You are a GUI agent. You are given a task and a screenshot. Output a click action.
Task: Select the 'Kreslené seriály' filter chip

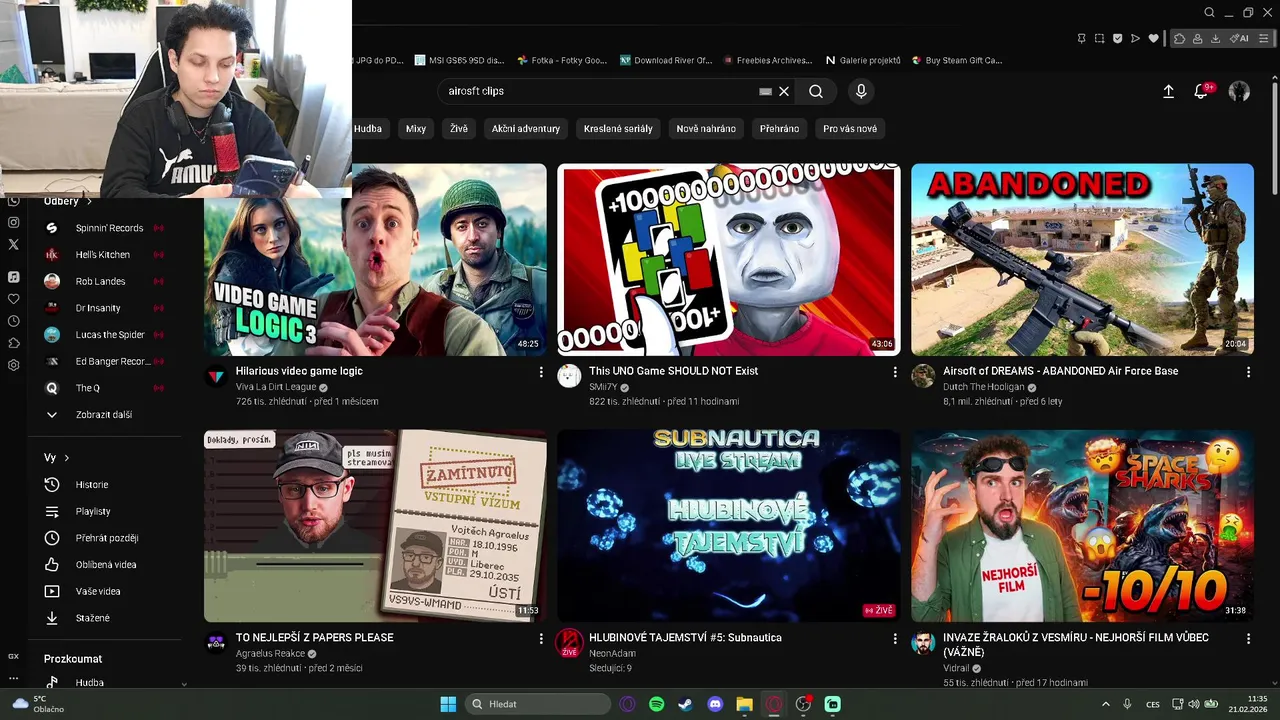tap(618, 128)
